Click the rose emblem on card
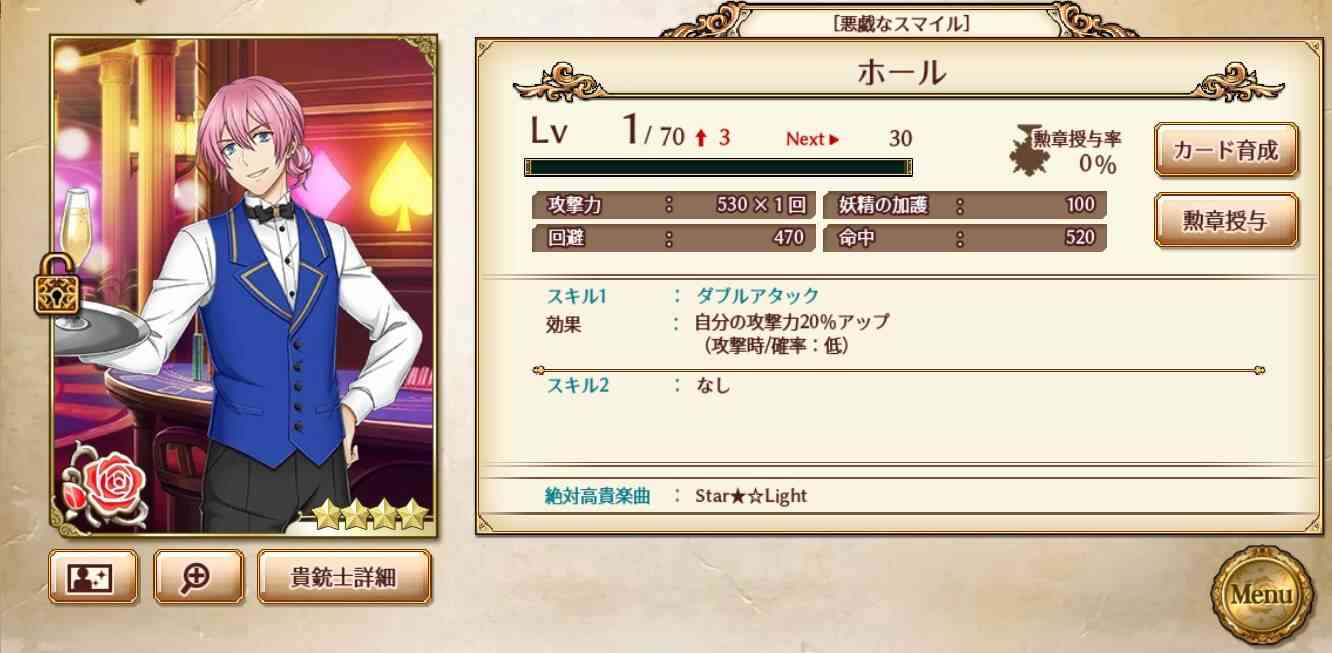1332x653 pixels. (100, 484)
